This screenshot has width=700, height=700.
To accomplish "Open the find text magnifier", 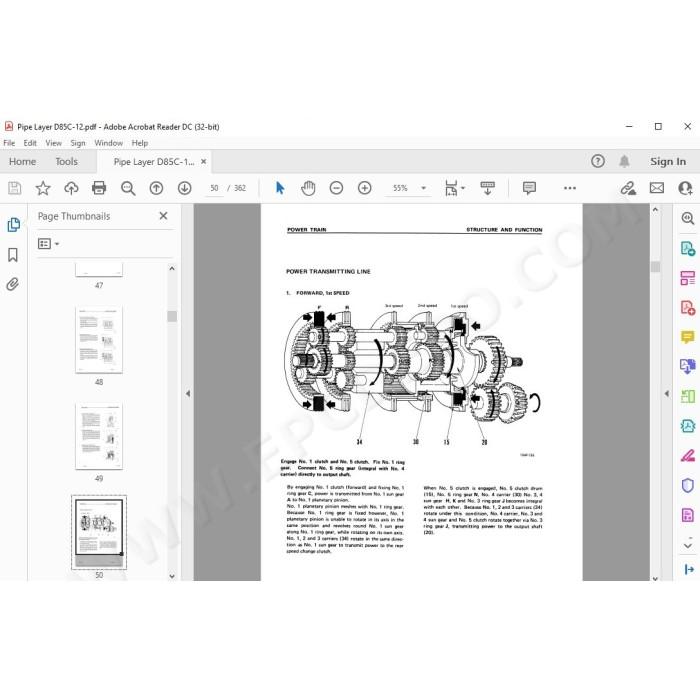I will (x=128, y=188).
